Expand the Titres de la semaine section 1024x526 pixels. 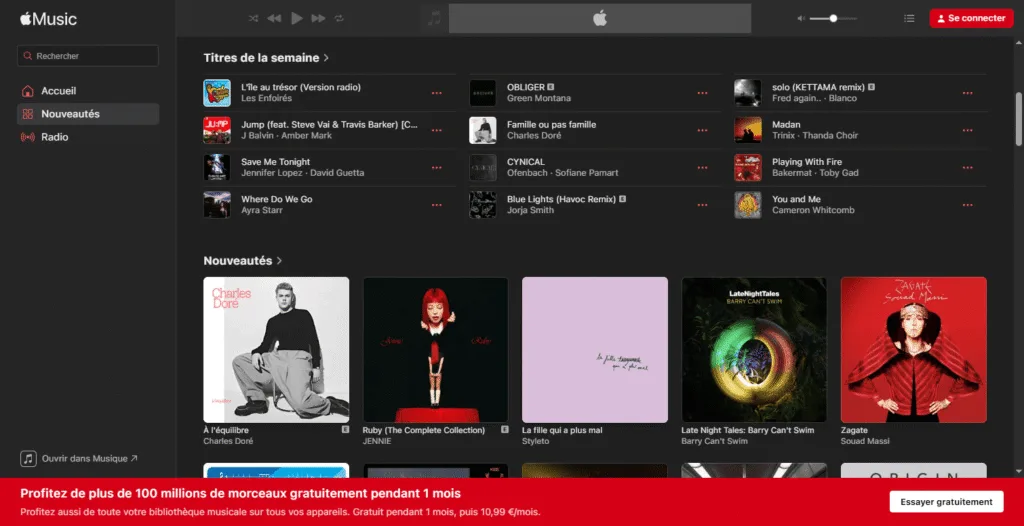pos(266,58)
